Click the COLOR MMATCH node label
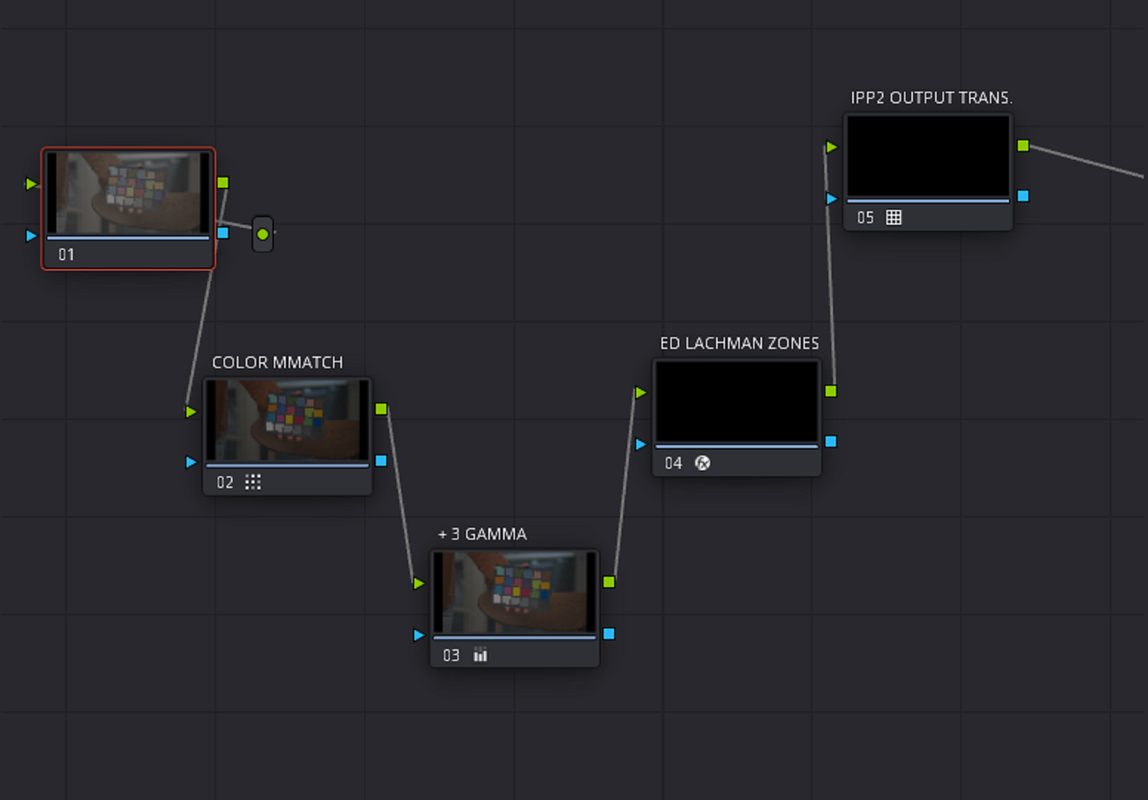The height and width of the screenshot is (800, 1148). 277,362
